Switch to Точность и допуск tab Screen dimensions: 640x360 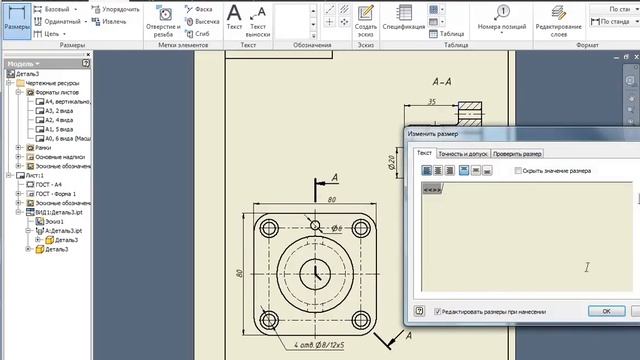(463, 154)
